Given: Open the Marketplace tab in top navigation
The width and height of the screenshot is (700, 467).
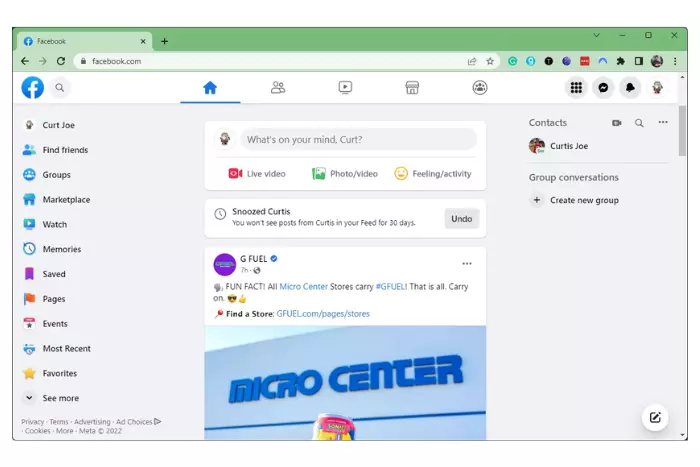Looking at the screenshot, I should (x=412, y=88).
